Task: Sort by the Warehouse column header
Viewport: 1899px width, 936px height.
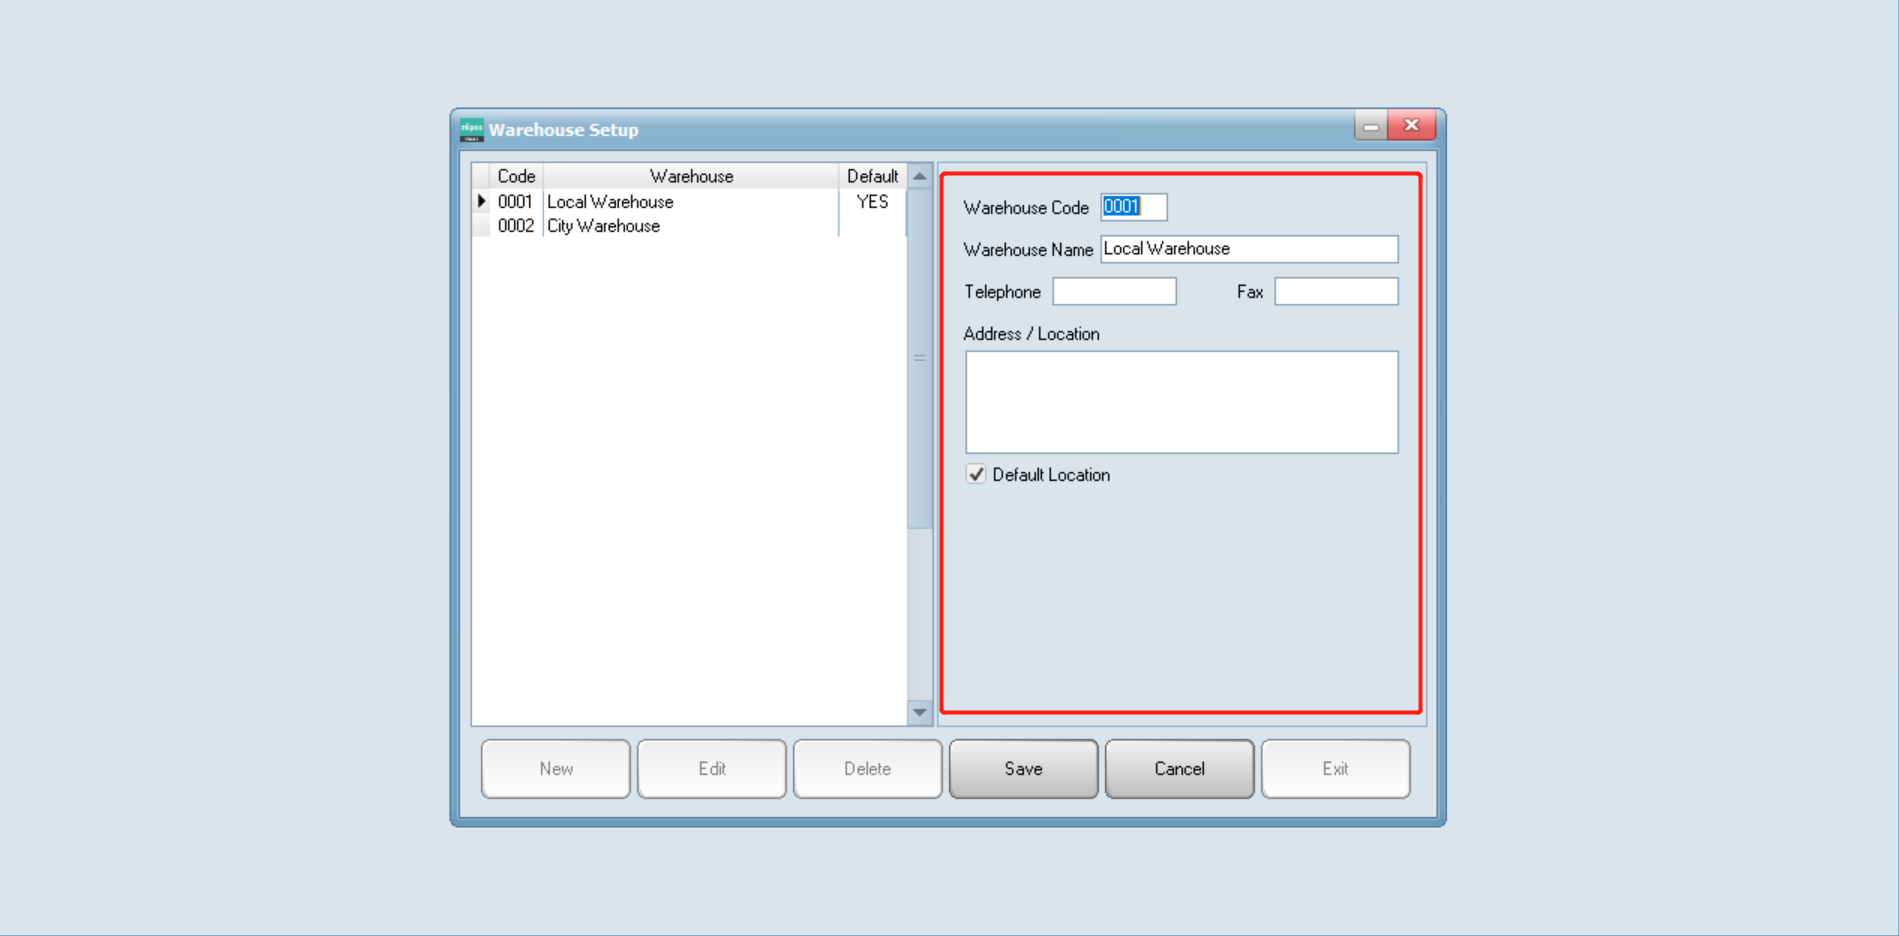Action: (x=691, y=175)
